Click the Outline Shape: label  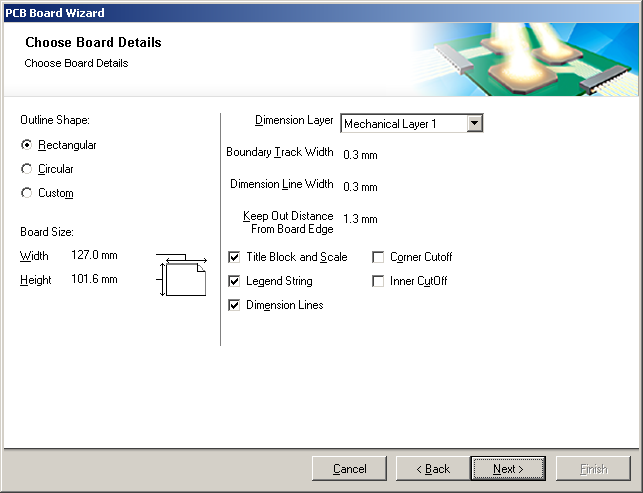(x=55, y=120)
